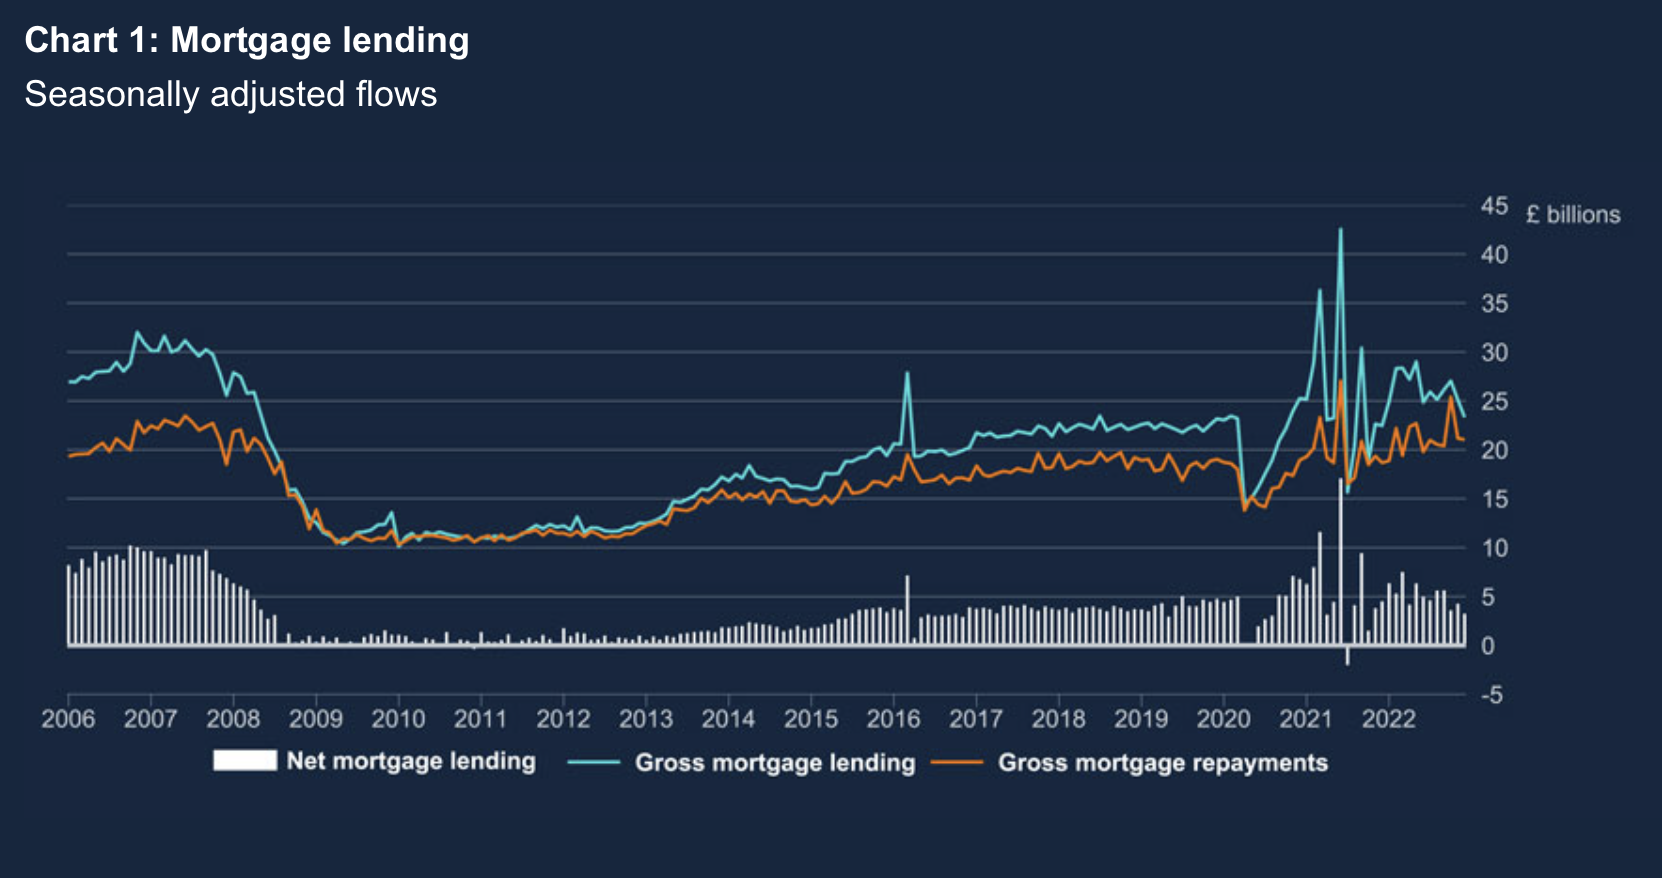Viewport: 1662px width, 878px height.
Task: Click the '£ billions' axis unit label
Action: pos(1572,215)
